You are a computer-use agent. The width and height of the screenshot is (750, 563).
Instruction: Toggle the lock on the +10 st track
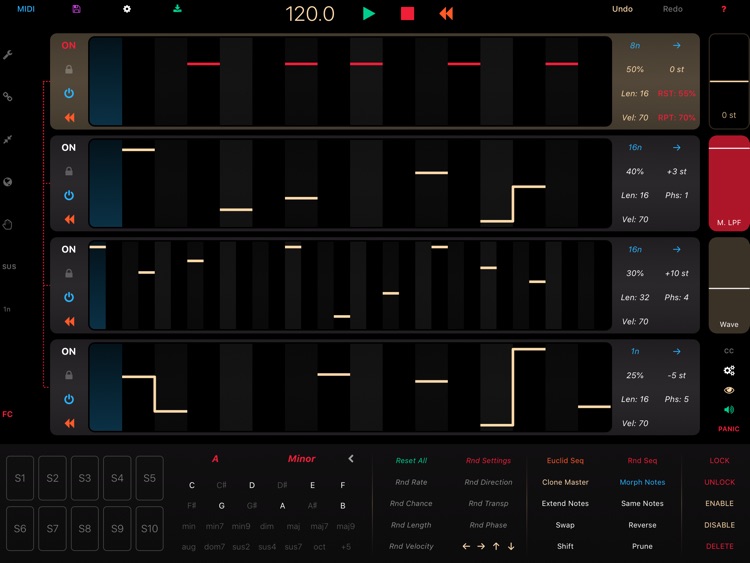(x=69, y=273)
